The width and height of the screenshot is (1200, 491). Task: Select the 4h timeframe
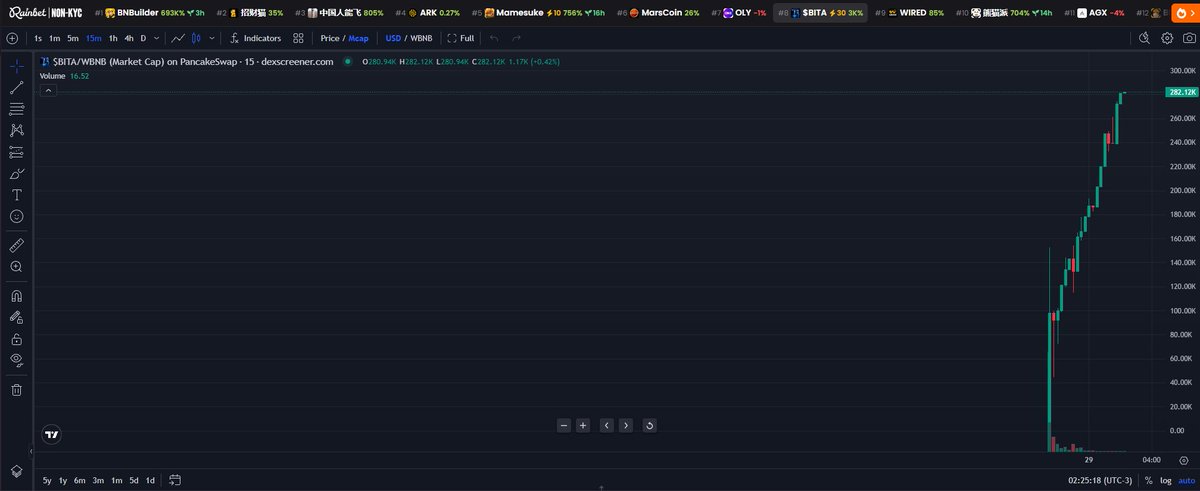point(129,38)
